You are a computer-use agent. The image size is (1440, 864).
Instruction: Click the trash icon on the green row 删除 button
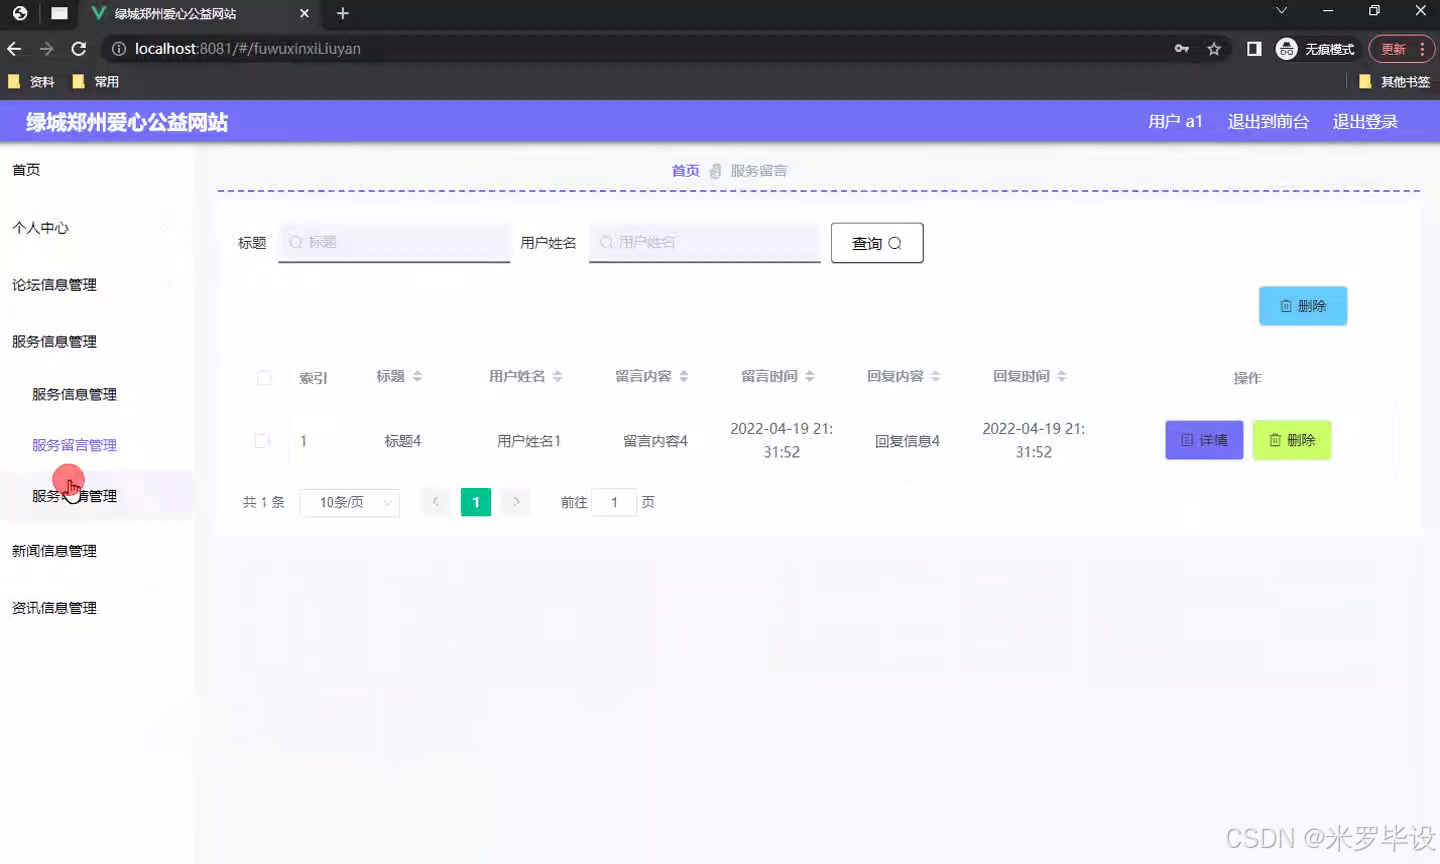point(1276,440)
